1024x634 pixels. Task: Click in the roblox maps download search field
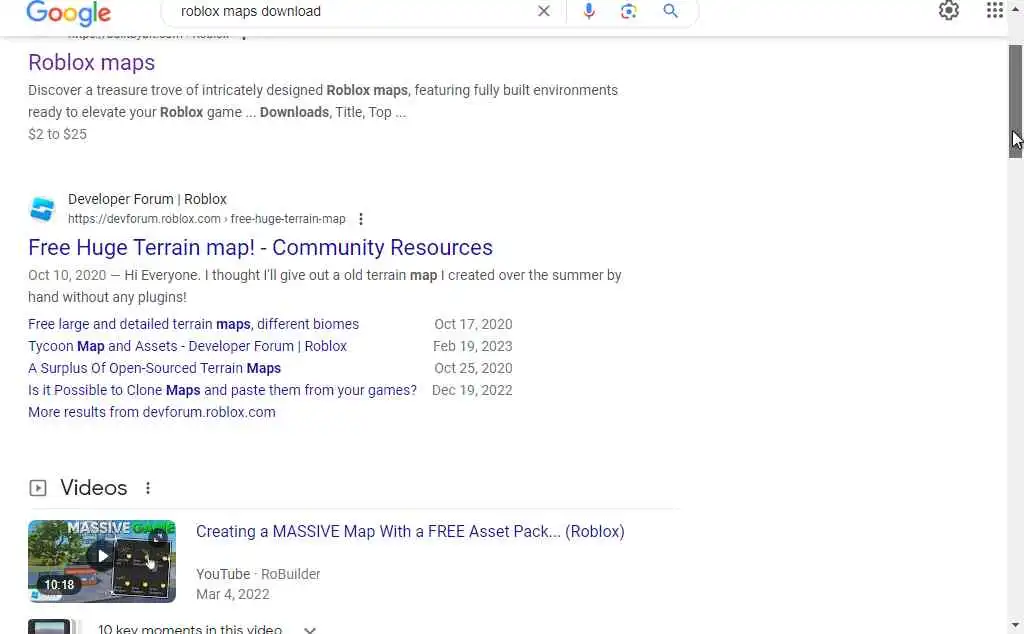(353, 11)
